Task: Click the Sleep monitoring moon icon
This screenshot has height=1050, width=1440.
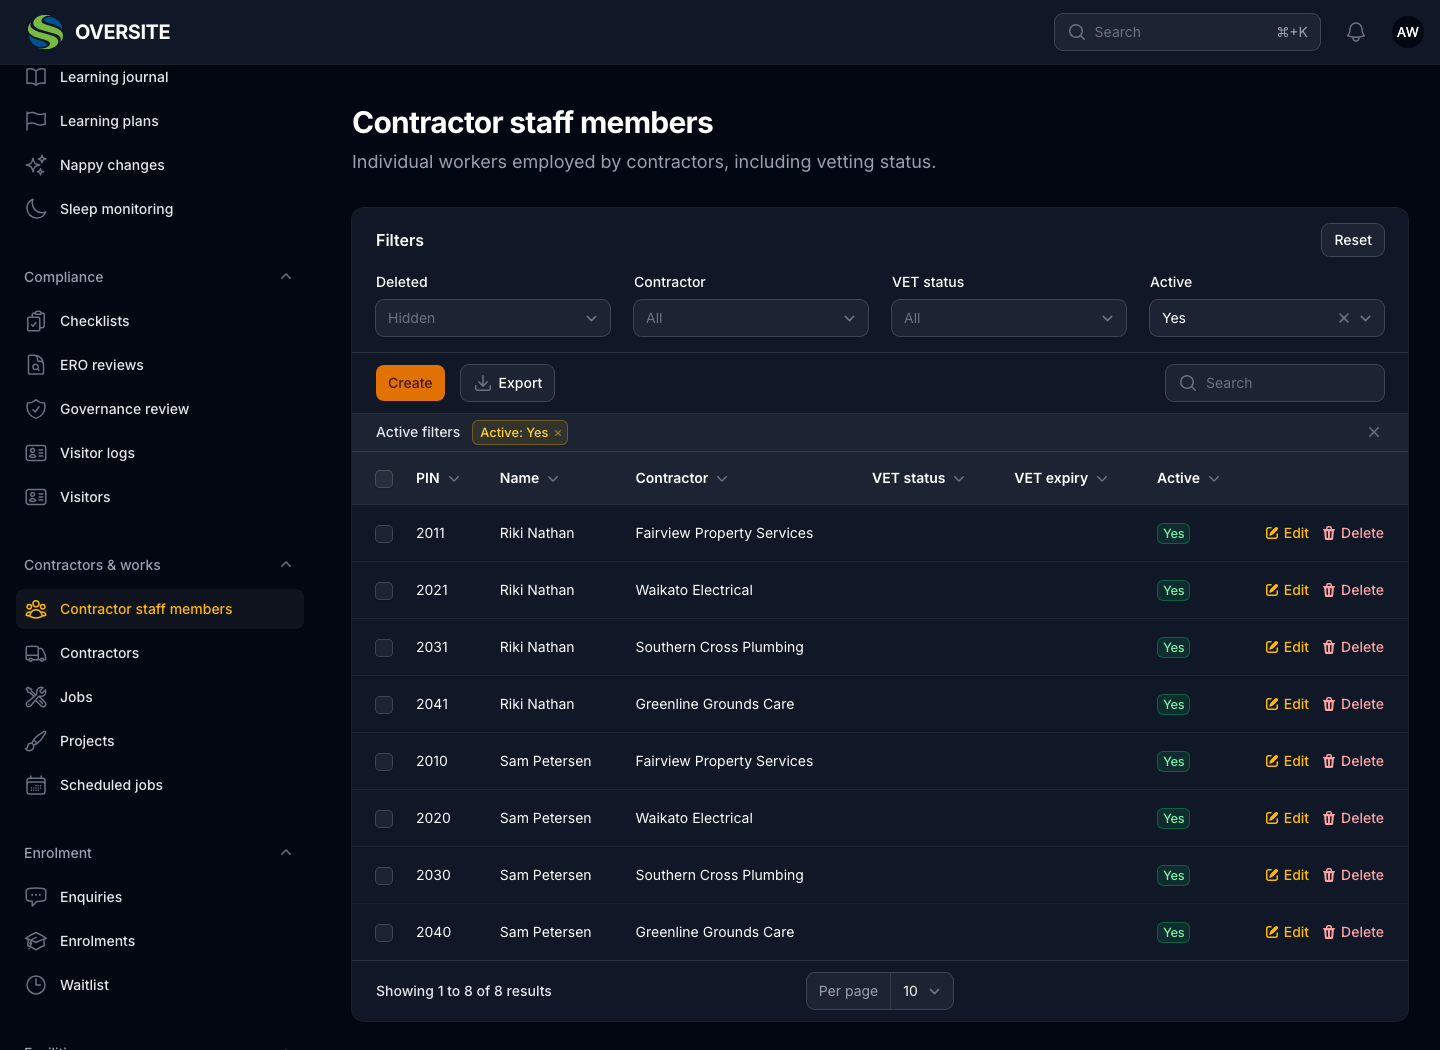Action: point(36,209)
